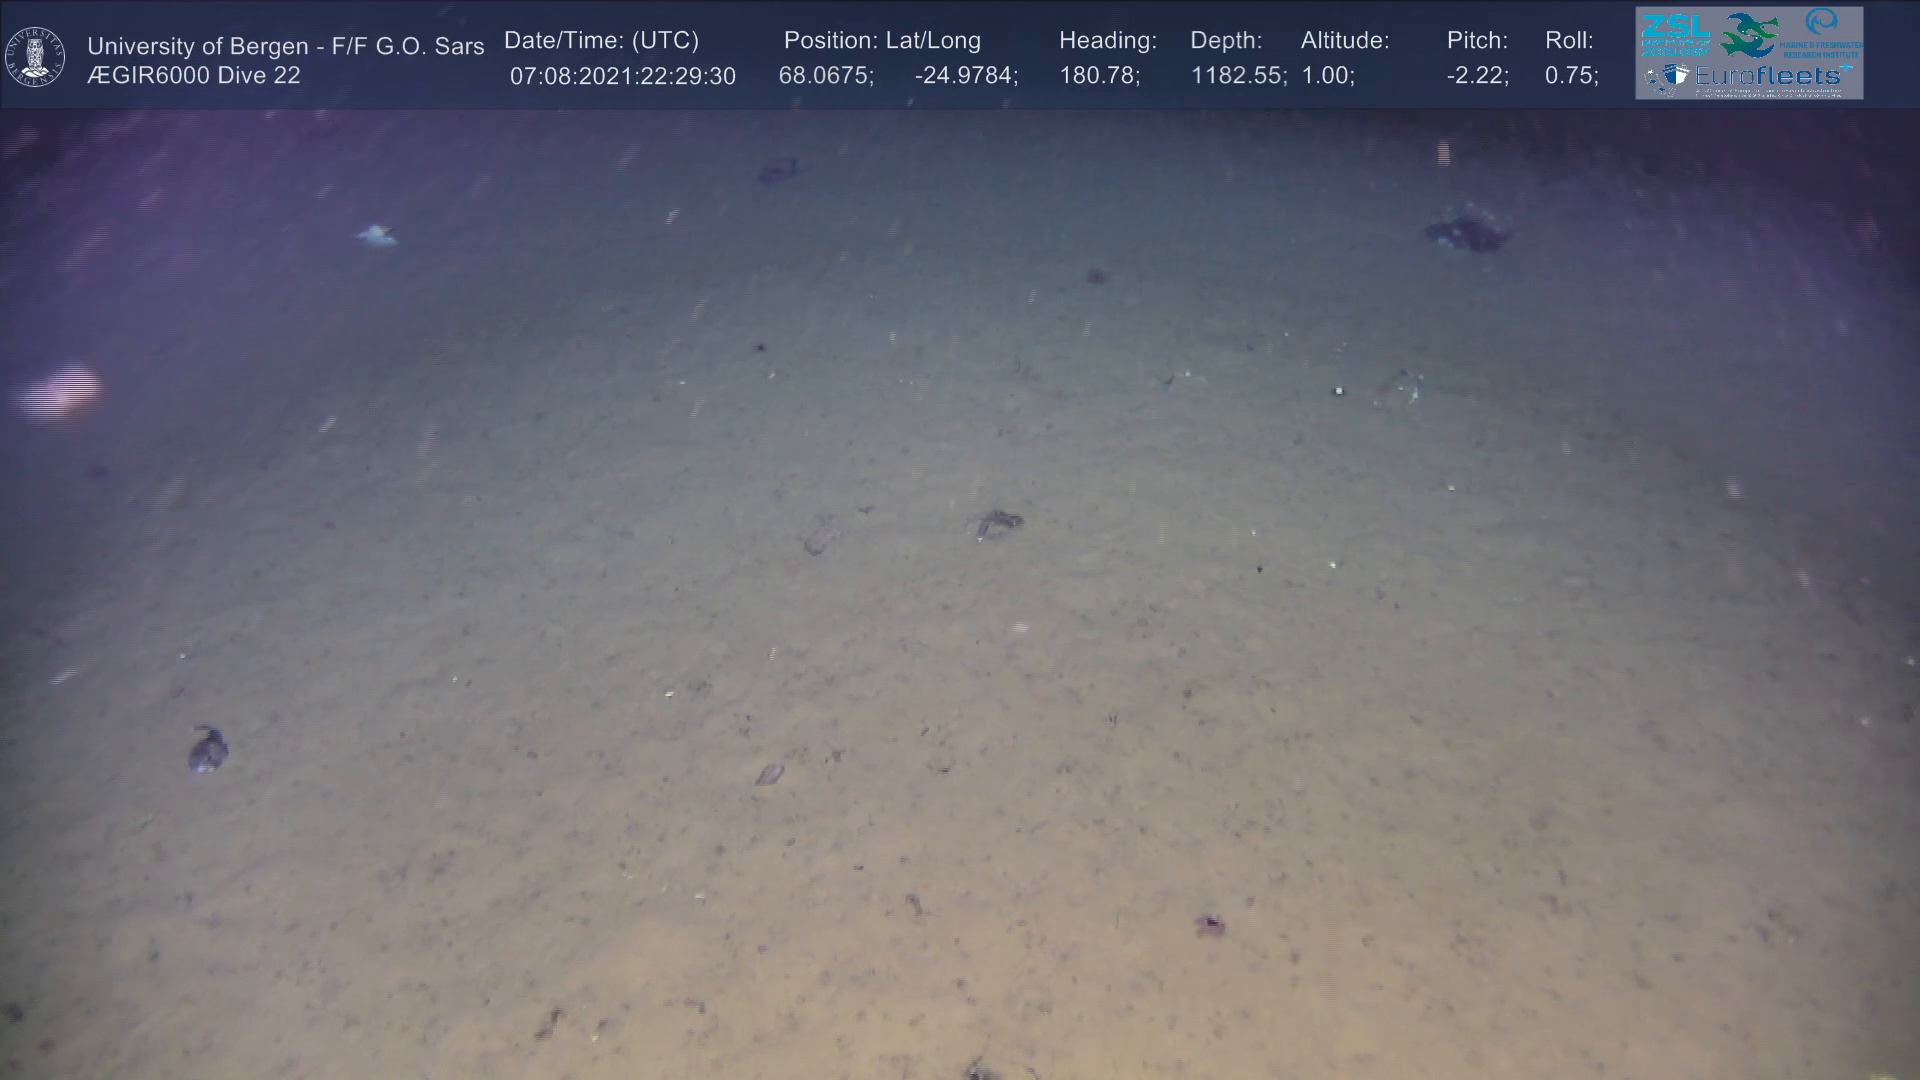Click the timestamp value 07:08:2021:22:29:30
The image size is (1920, 1080).
[622, 76]
